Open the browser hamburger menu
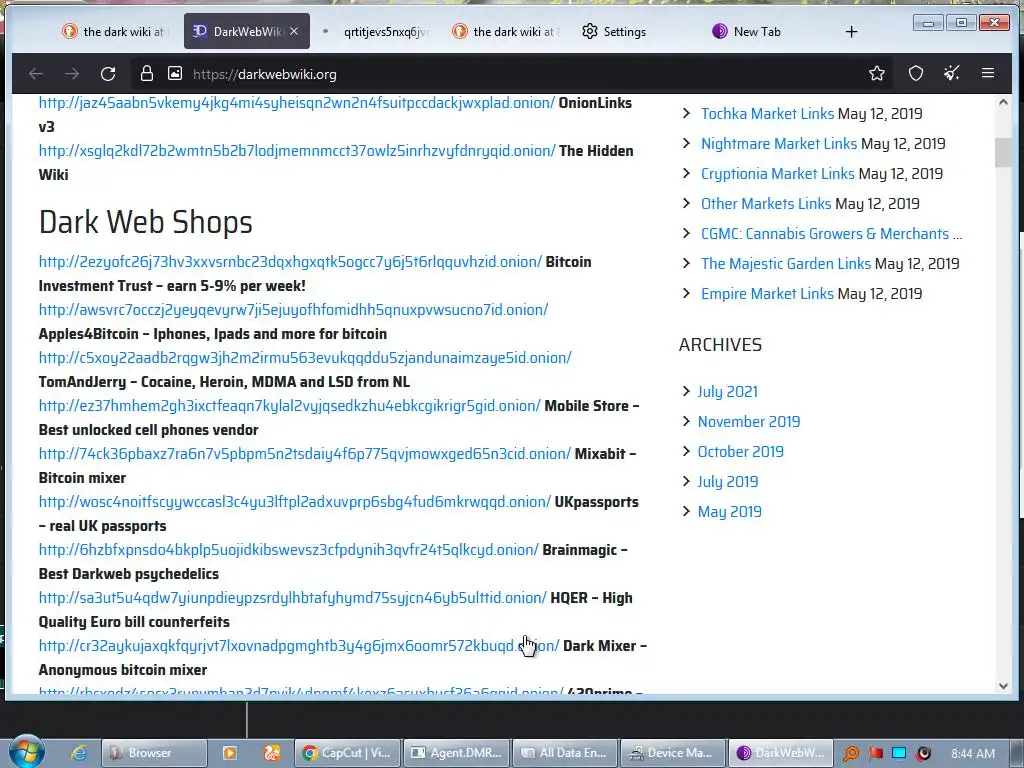Image resolution: width=1024 pixels, height=768 pixels. pos(987,73)
